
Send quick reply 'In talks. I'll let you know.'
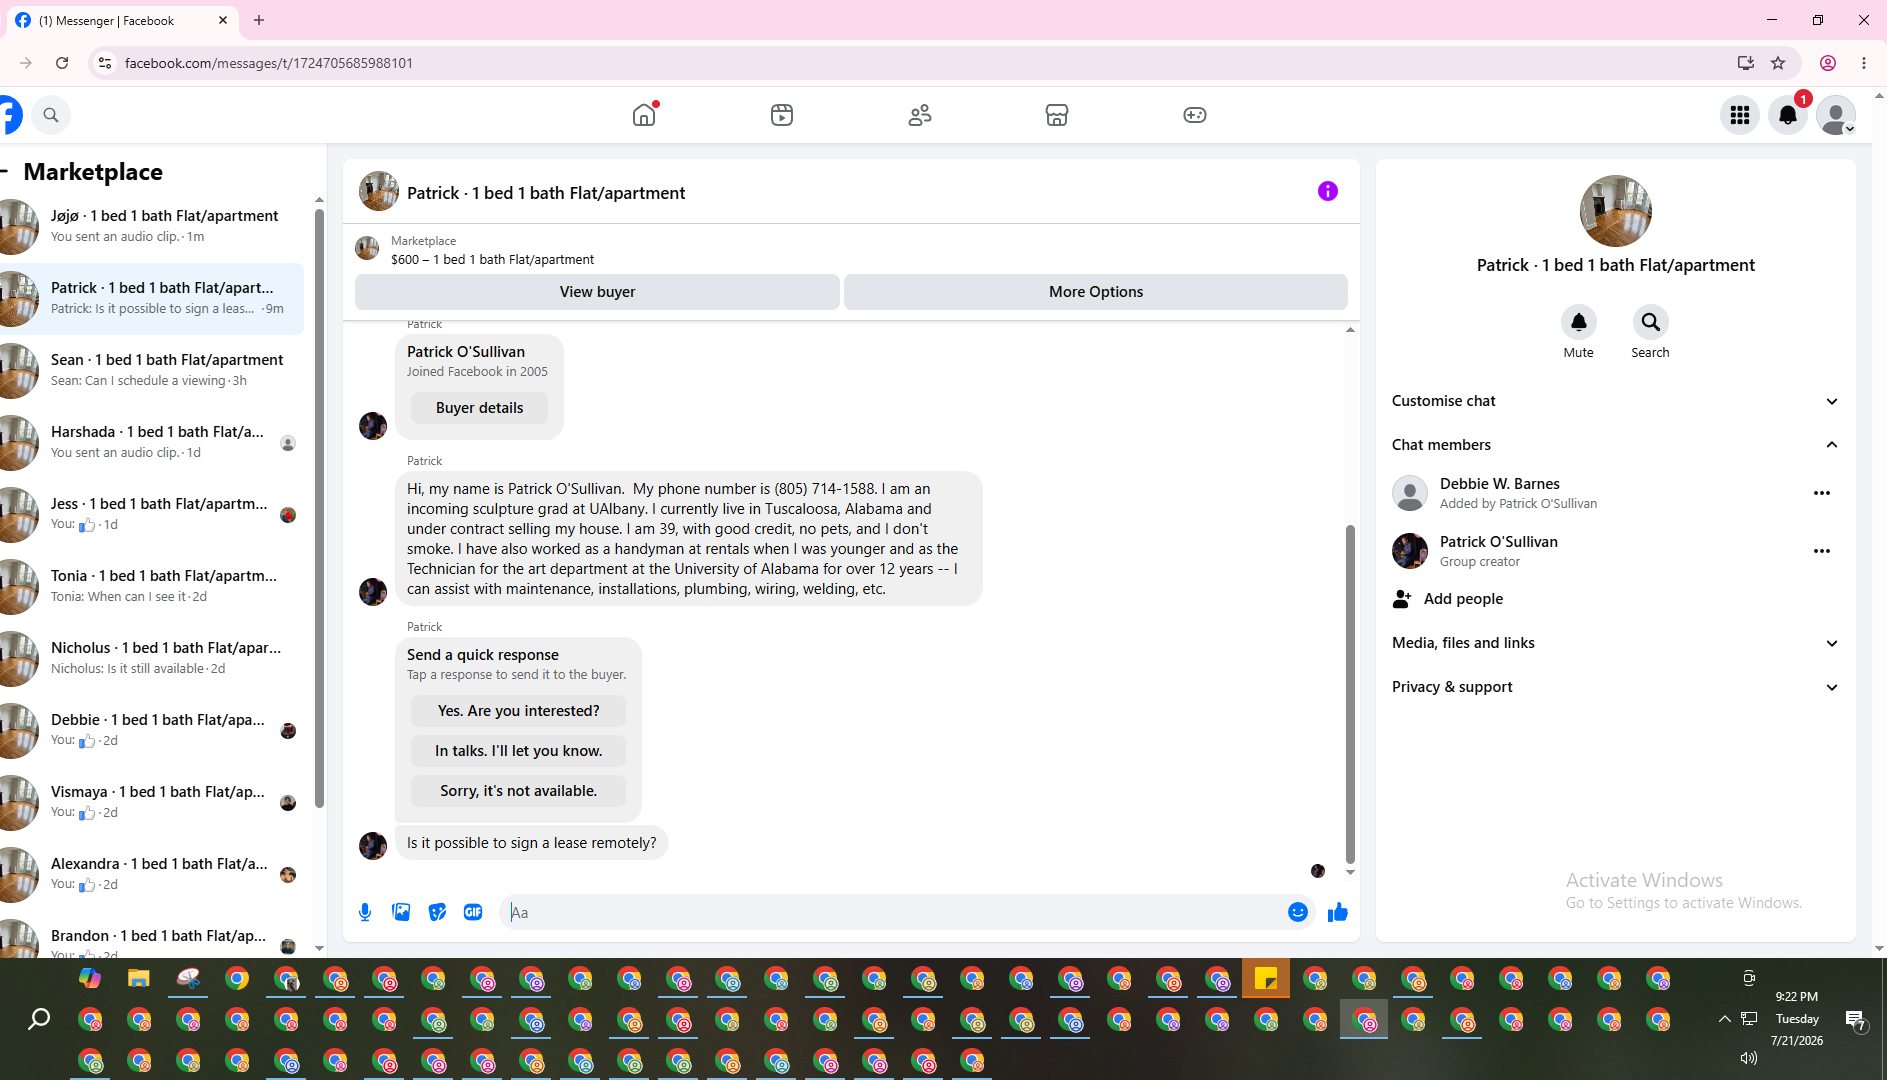pyautogui.click(x=518, y=751)
